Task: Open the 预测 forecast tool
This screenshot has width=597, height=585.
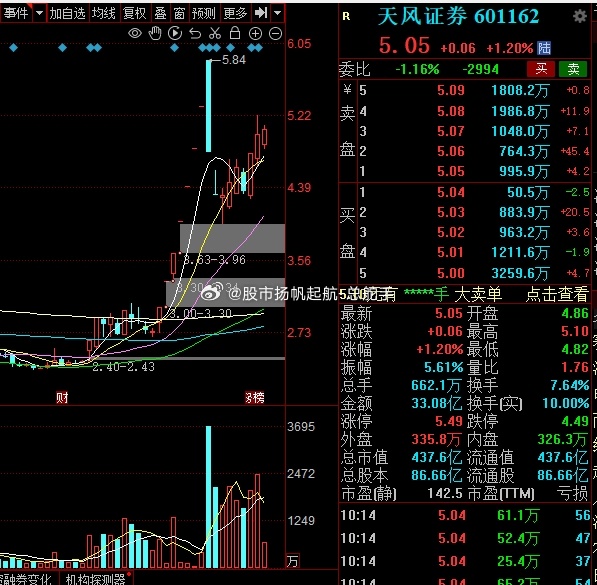Action: (204, 13)
